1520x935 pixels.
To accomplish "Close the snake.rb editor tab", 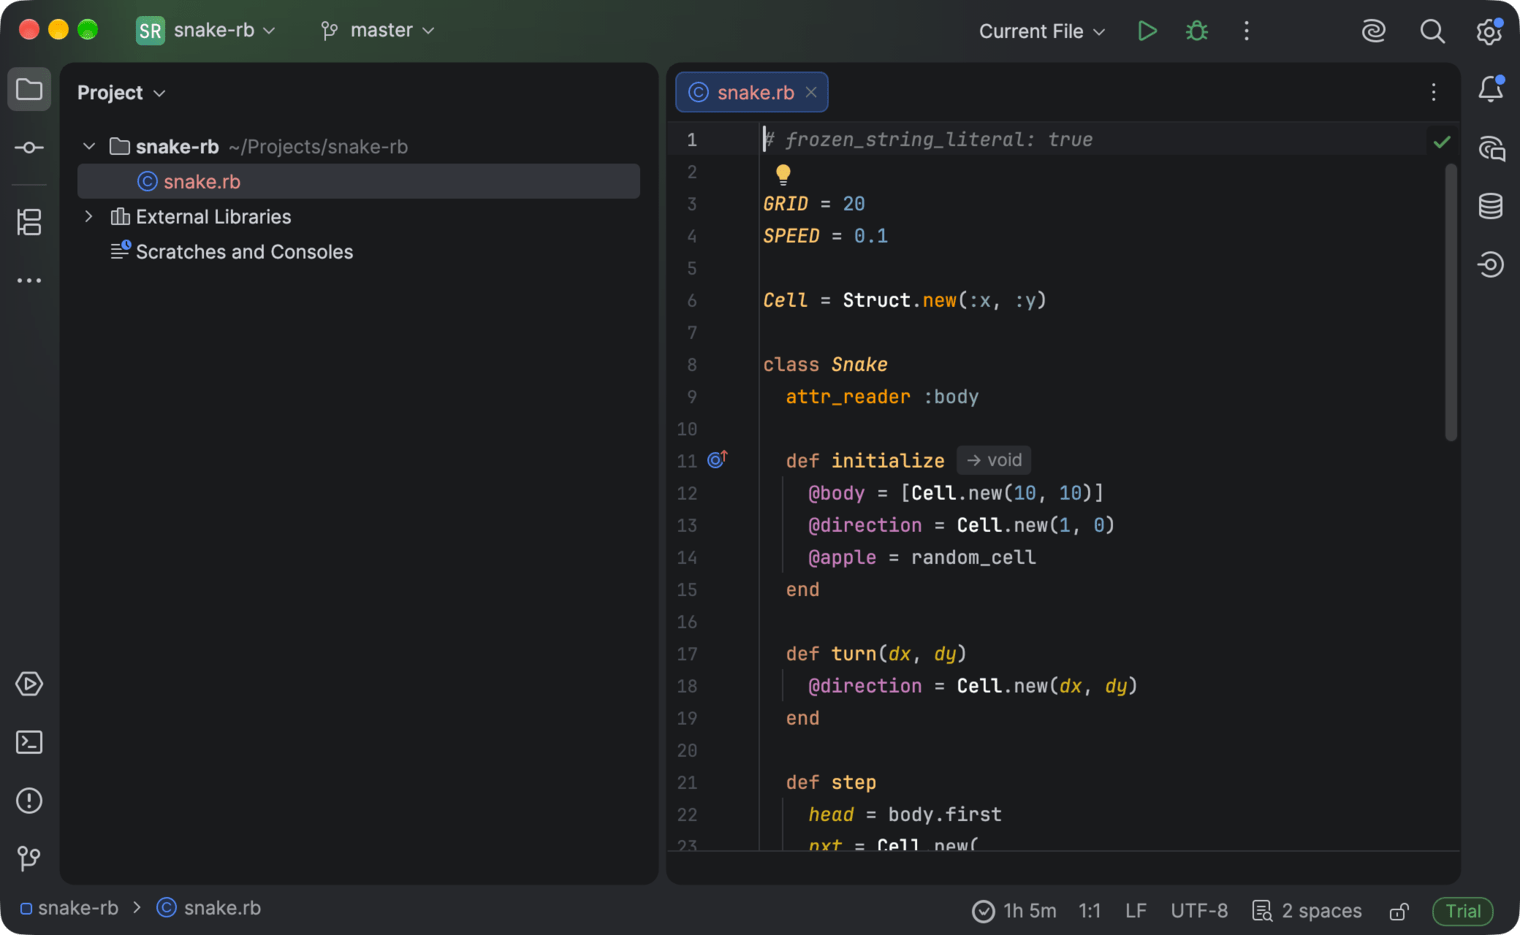I will pos(811,92).
